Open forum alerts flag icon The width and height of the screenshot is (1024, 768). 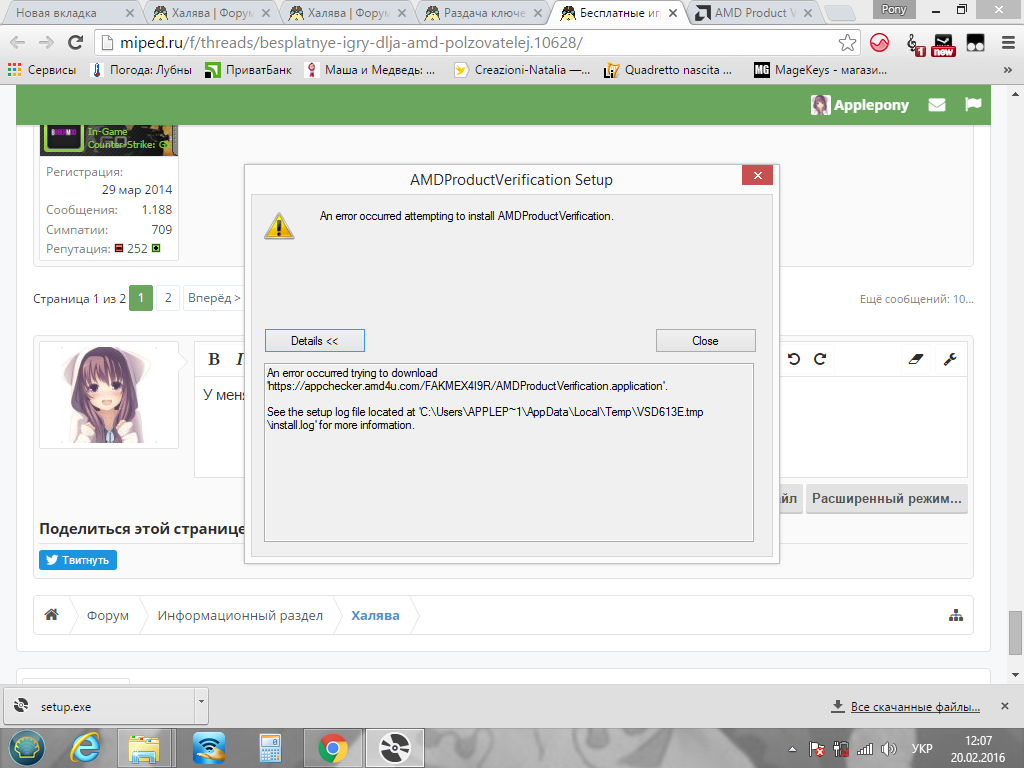pos(973,104)
